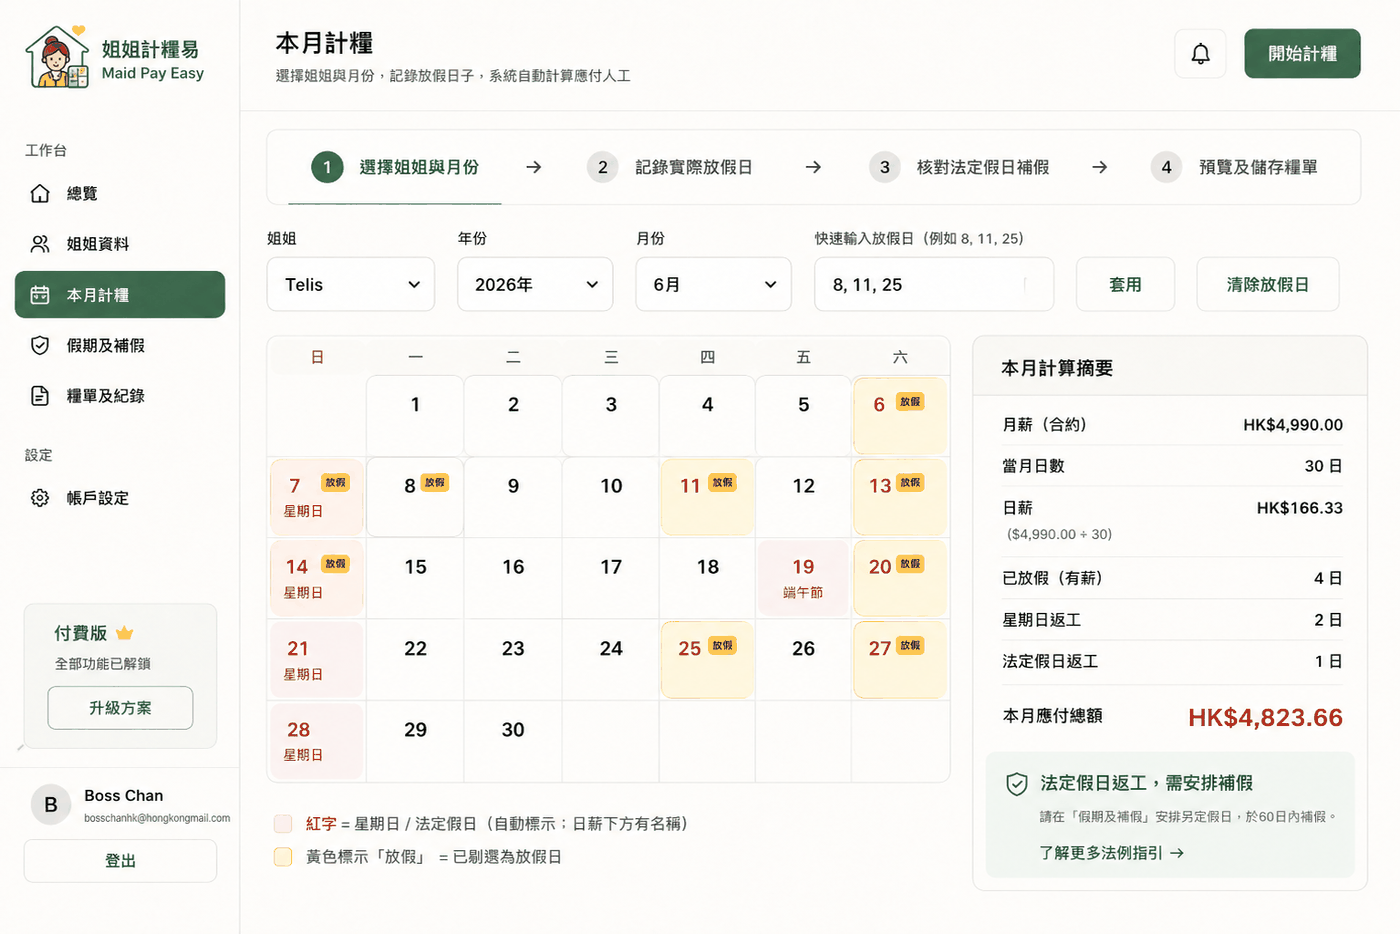Click the 套用 button
1400x934 pixels.
[1125, 284]
